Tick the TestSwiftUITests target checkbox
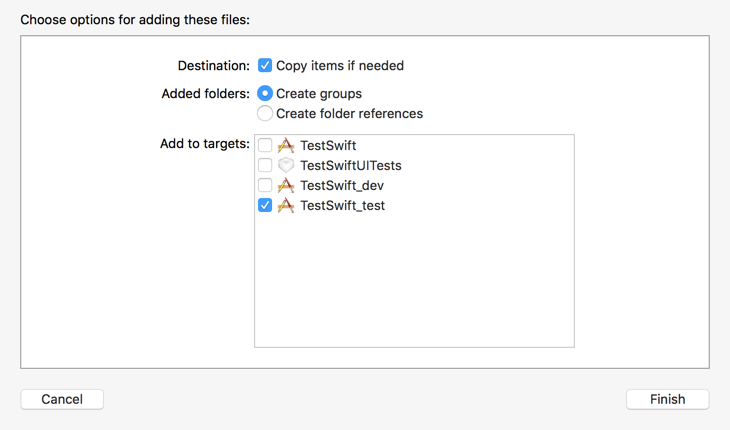730x430 pixels. 265,165
